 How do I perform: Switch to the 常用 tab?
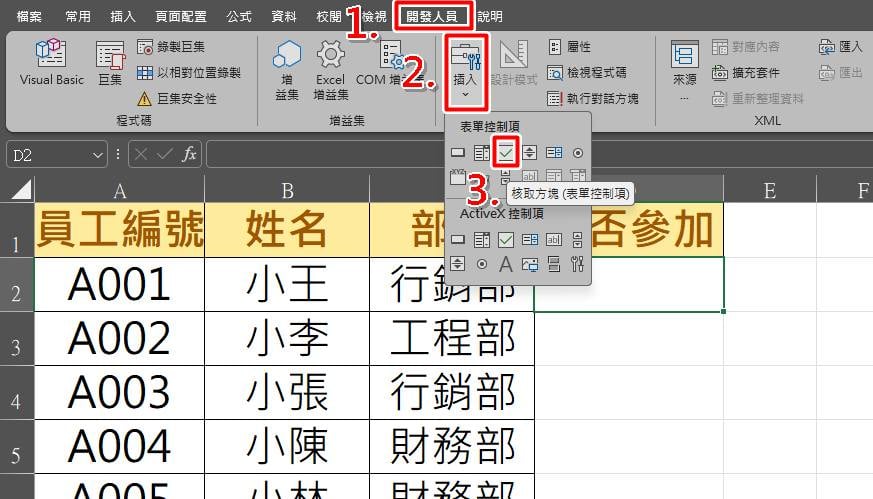tap(77, 17)
